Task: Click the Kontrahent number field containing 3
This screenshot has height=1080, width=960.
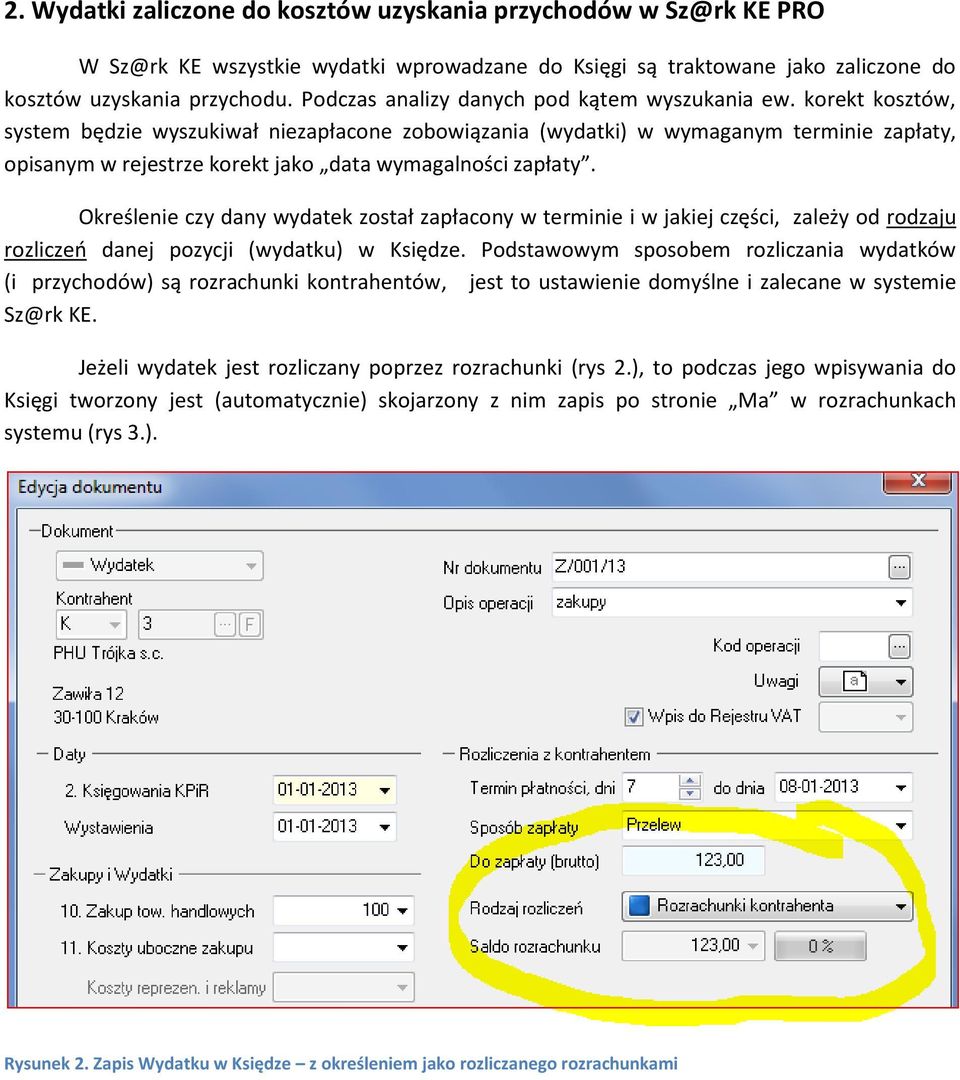Action: point(176,624)
